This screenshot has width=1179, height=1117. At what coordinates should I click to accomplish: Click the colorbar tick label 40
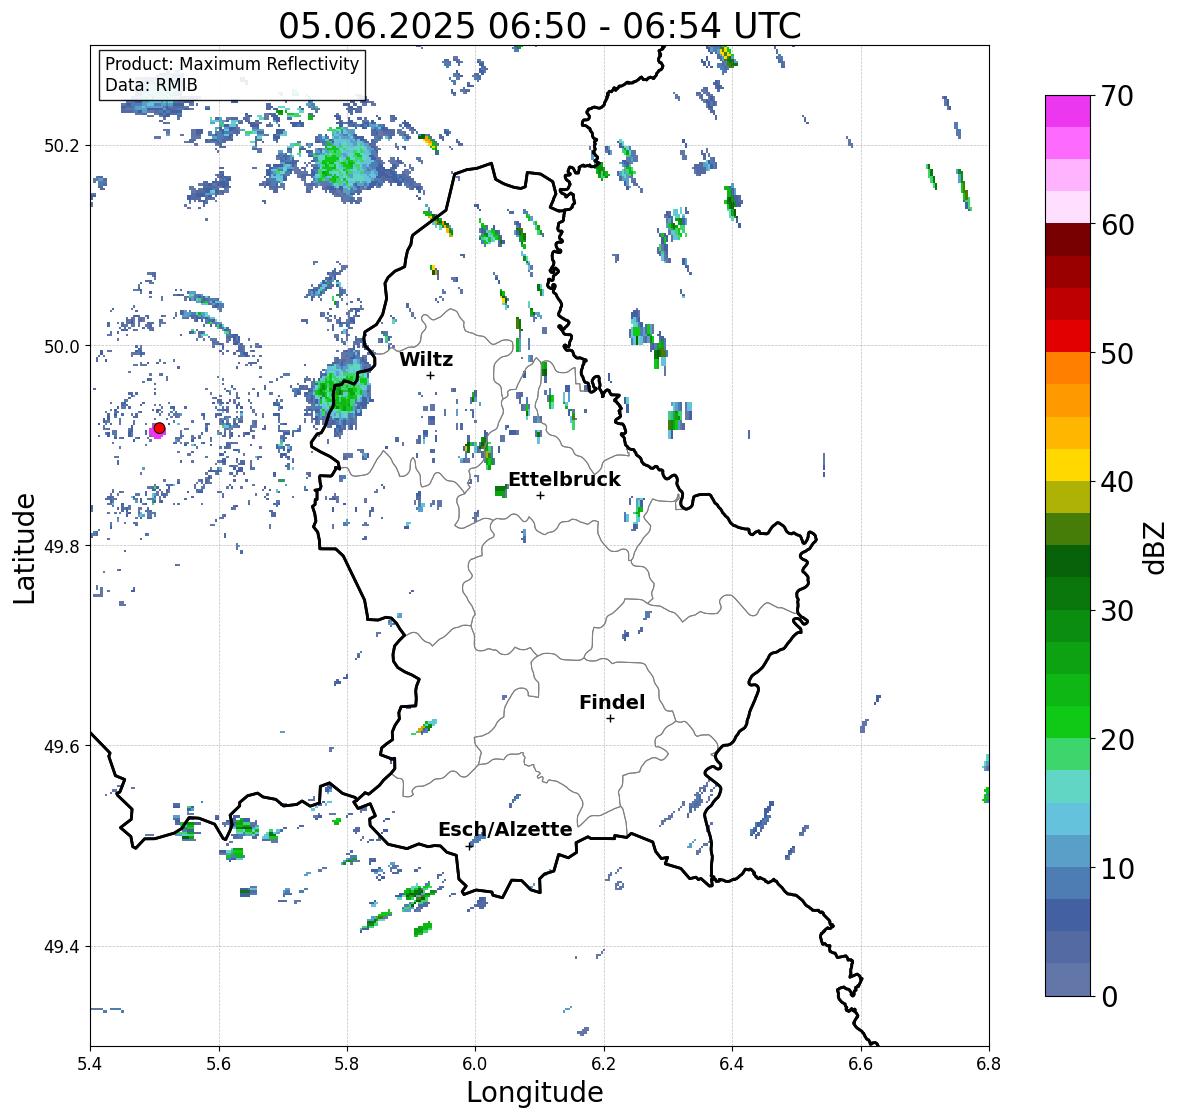coord(1117,482)
